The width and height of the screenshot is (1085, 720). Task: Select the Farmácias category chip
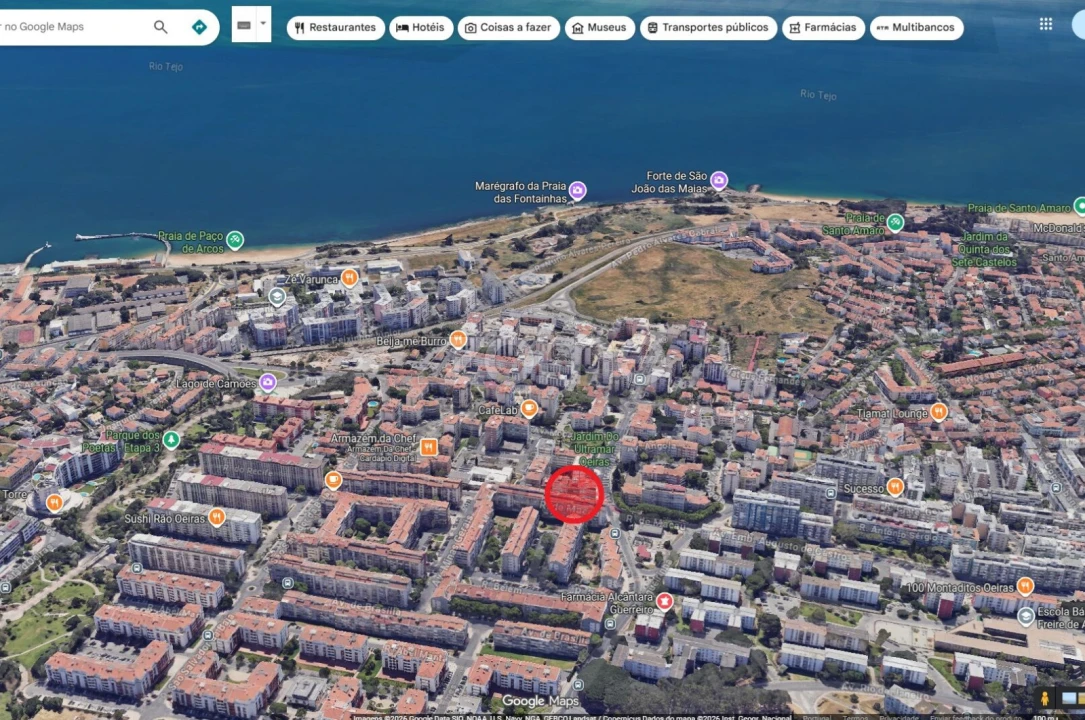click(x=823, y=27)
